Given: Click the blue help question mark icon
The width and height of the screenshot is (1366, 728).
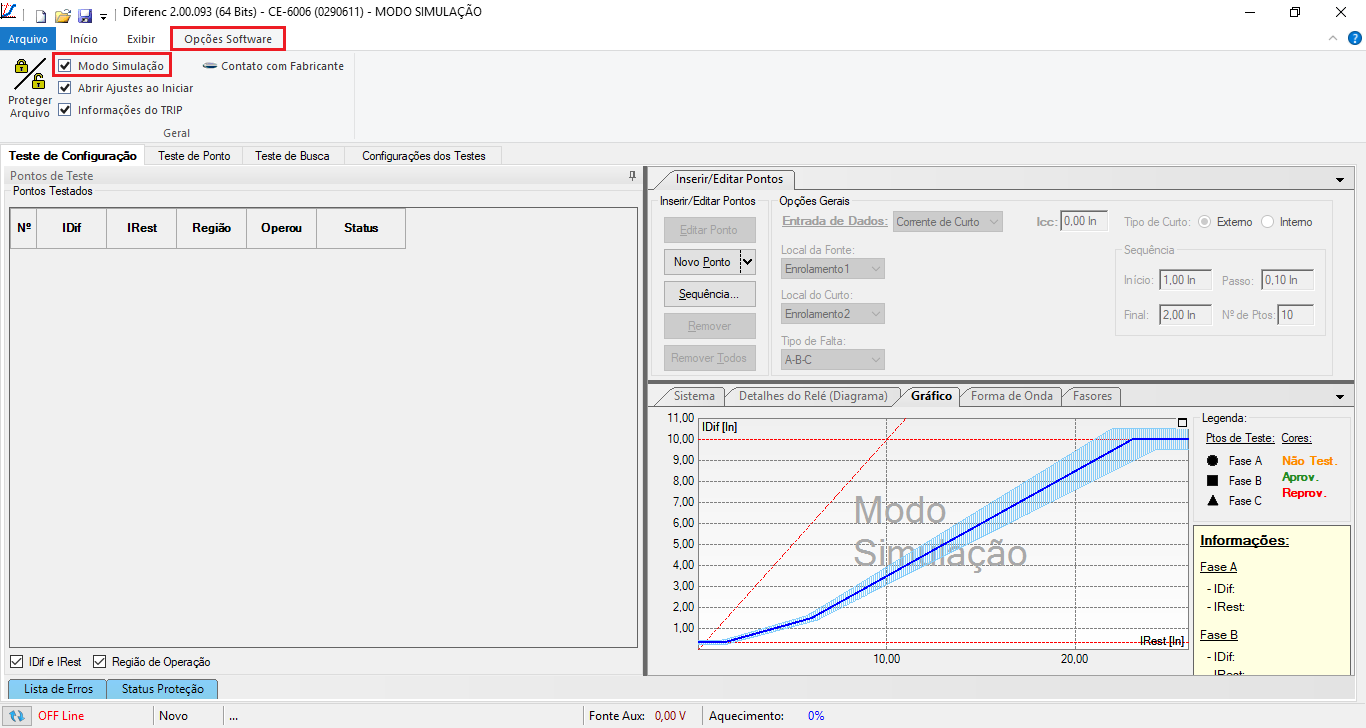Looking at the screenshot, I should [1354, 39].
